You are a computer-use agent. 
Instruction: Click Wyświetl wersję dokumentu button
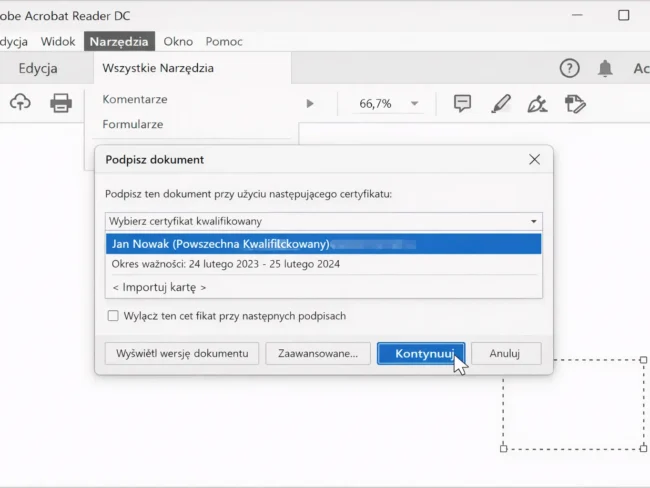tap(182, 353)
